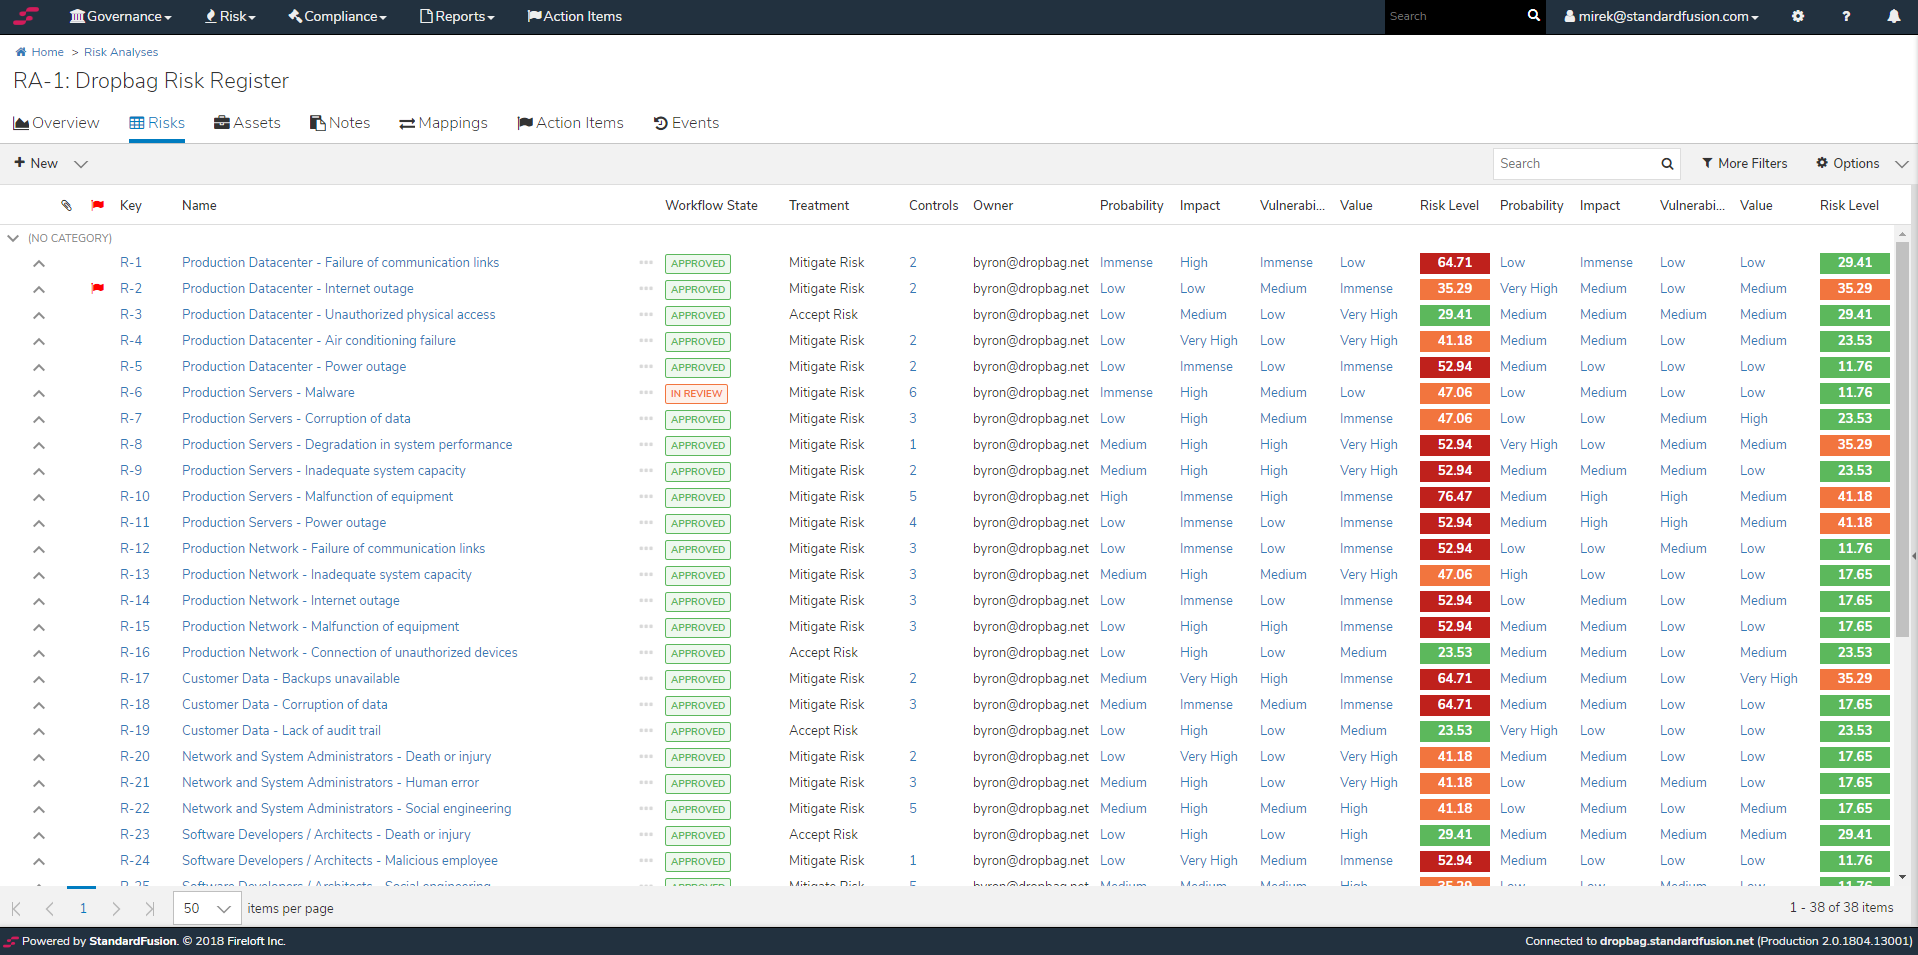Click the attachment paperclip column header

66,205
